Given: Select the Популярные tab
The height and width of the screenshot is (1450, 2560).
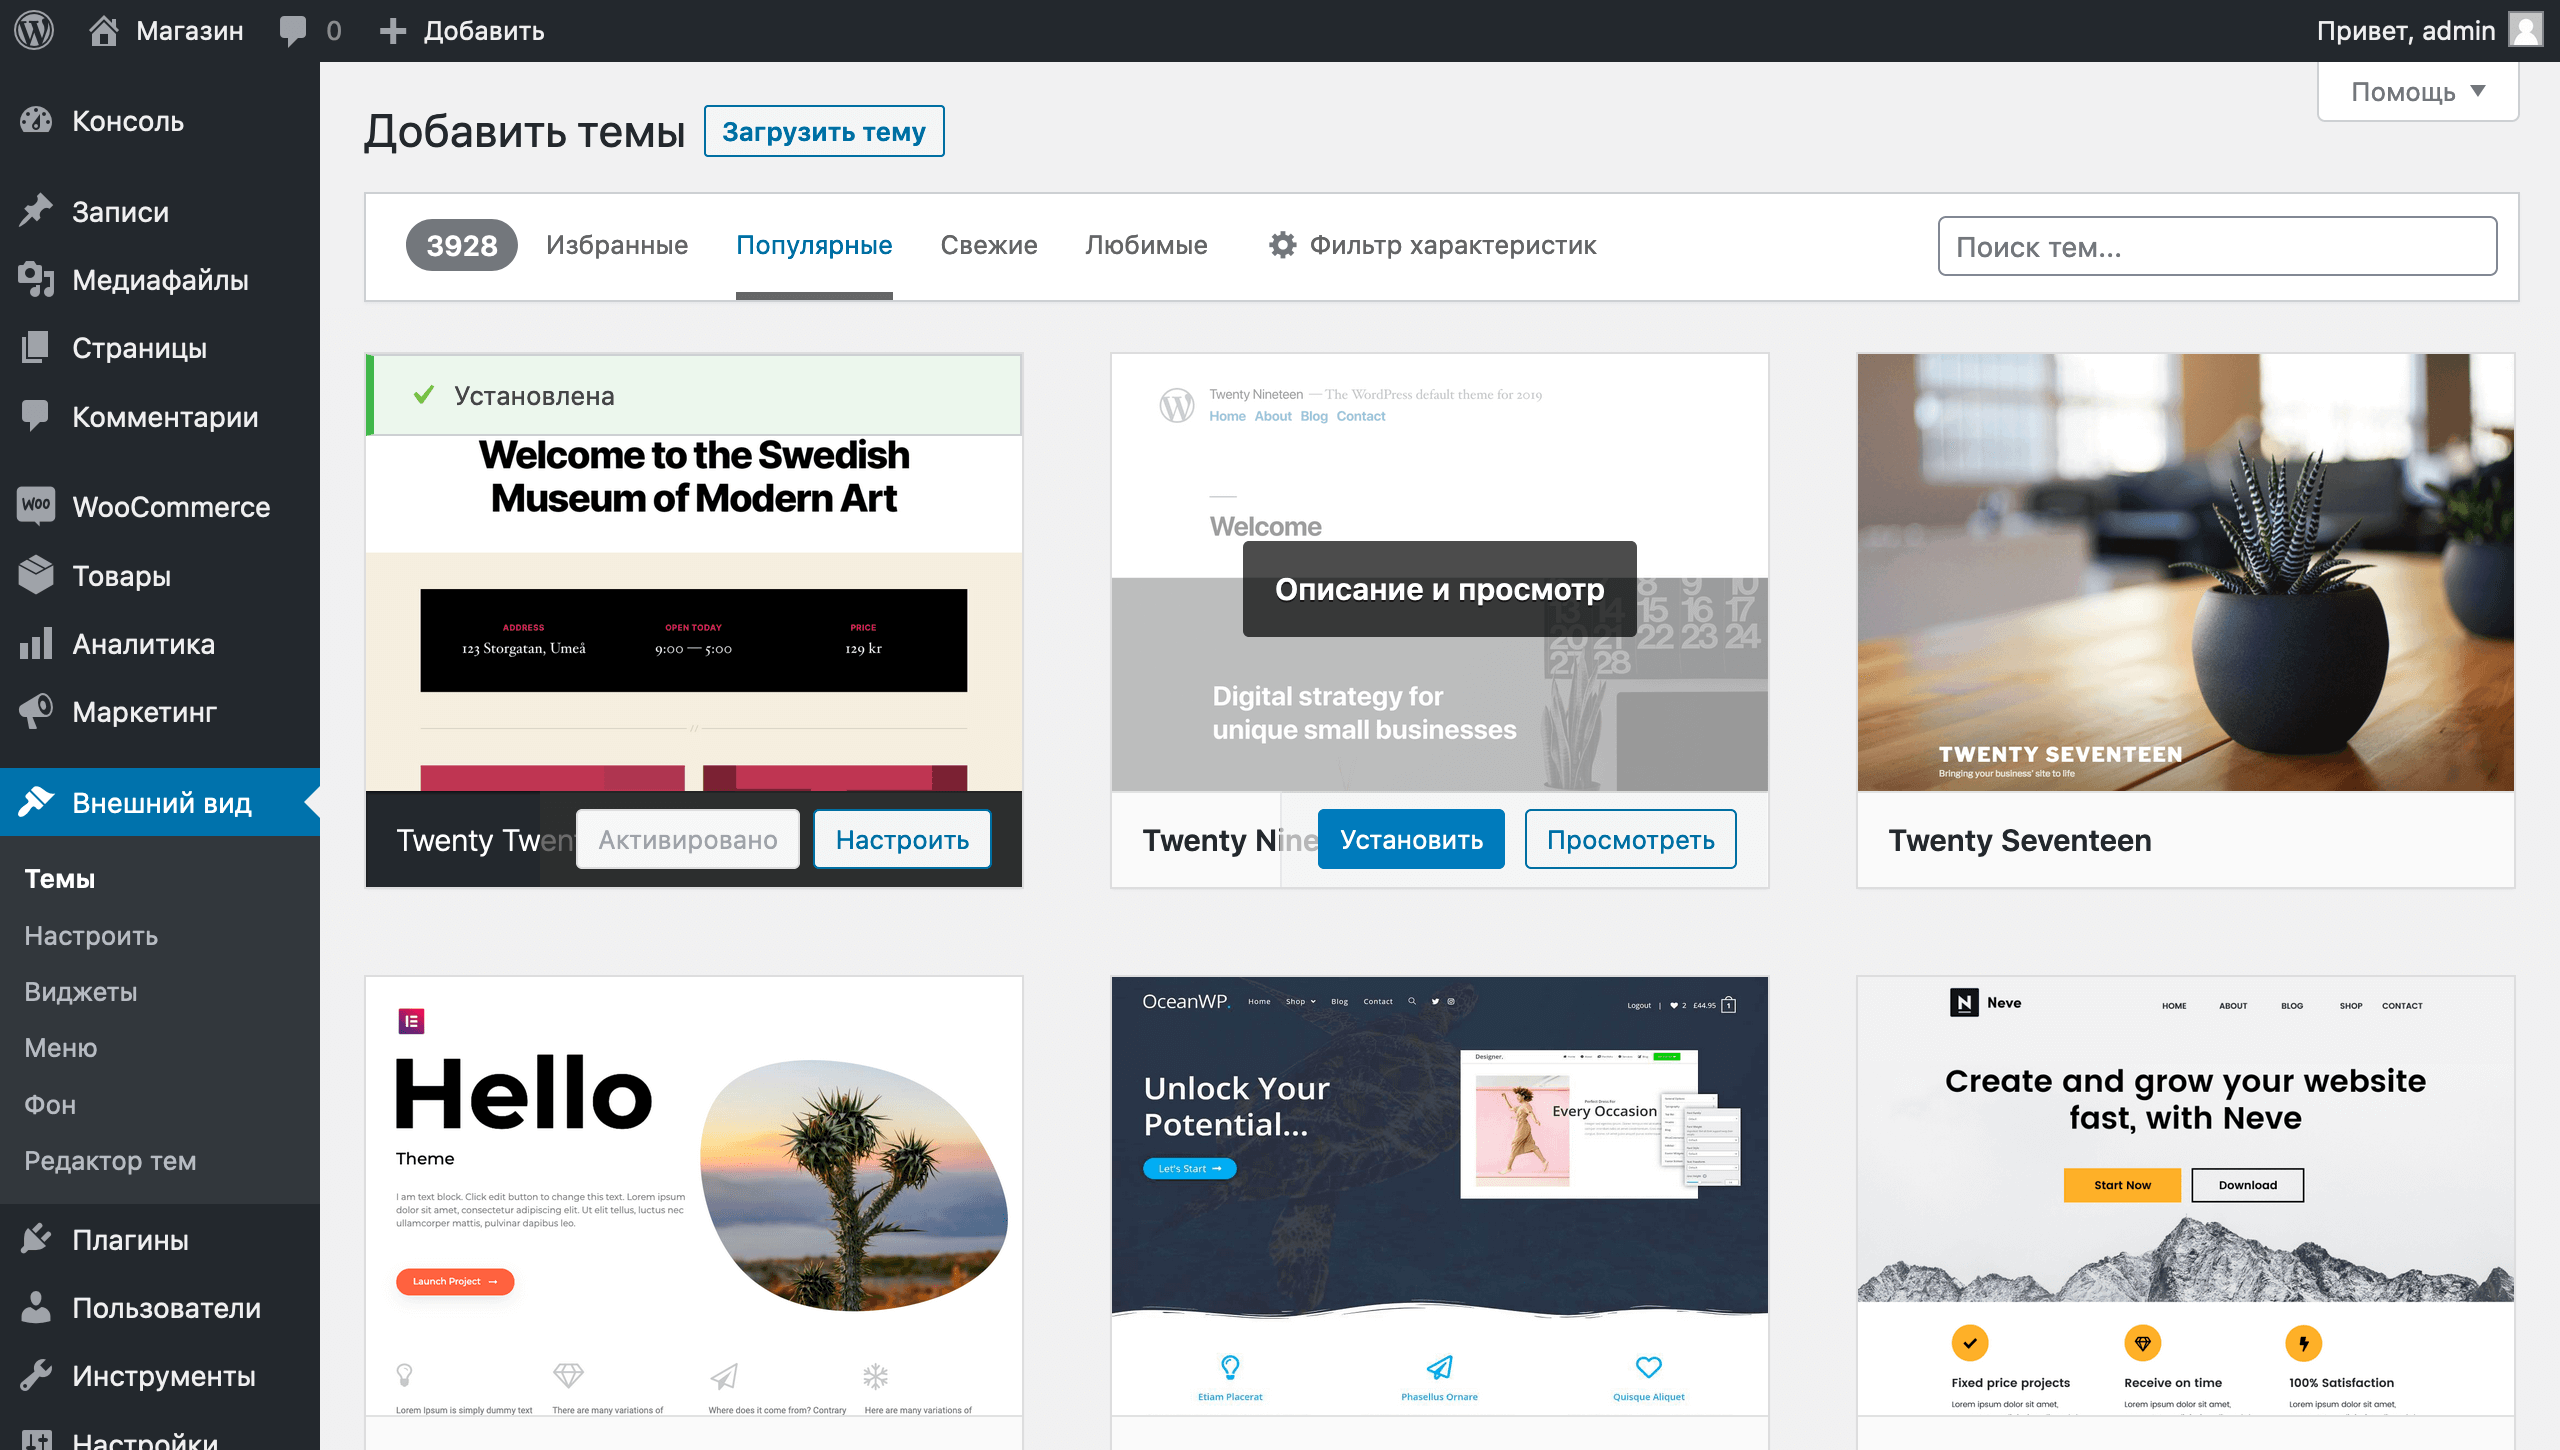Looking at the screenshot, I should 814,246.
